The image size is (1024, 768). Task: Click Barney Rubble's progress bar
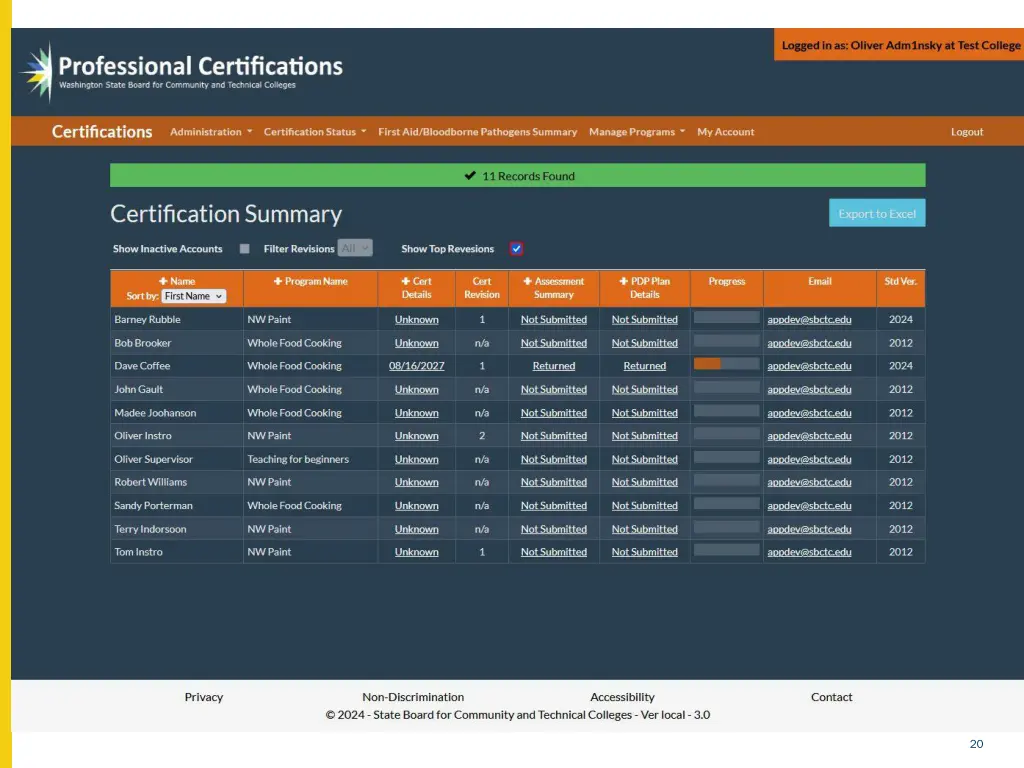(726, 317)
